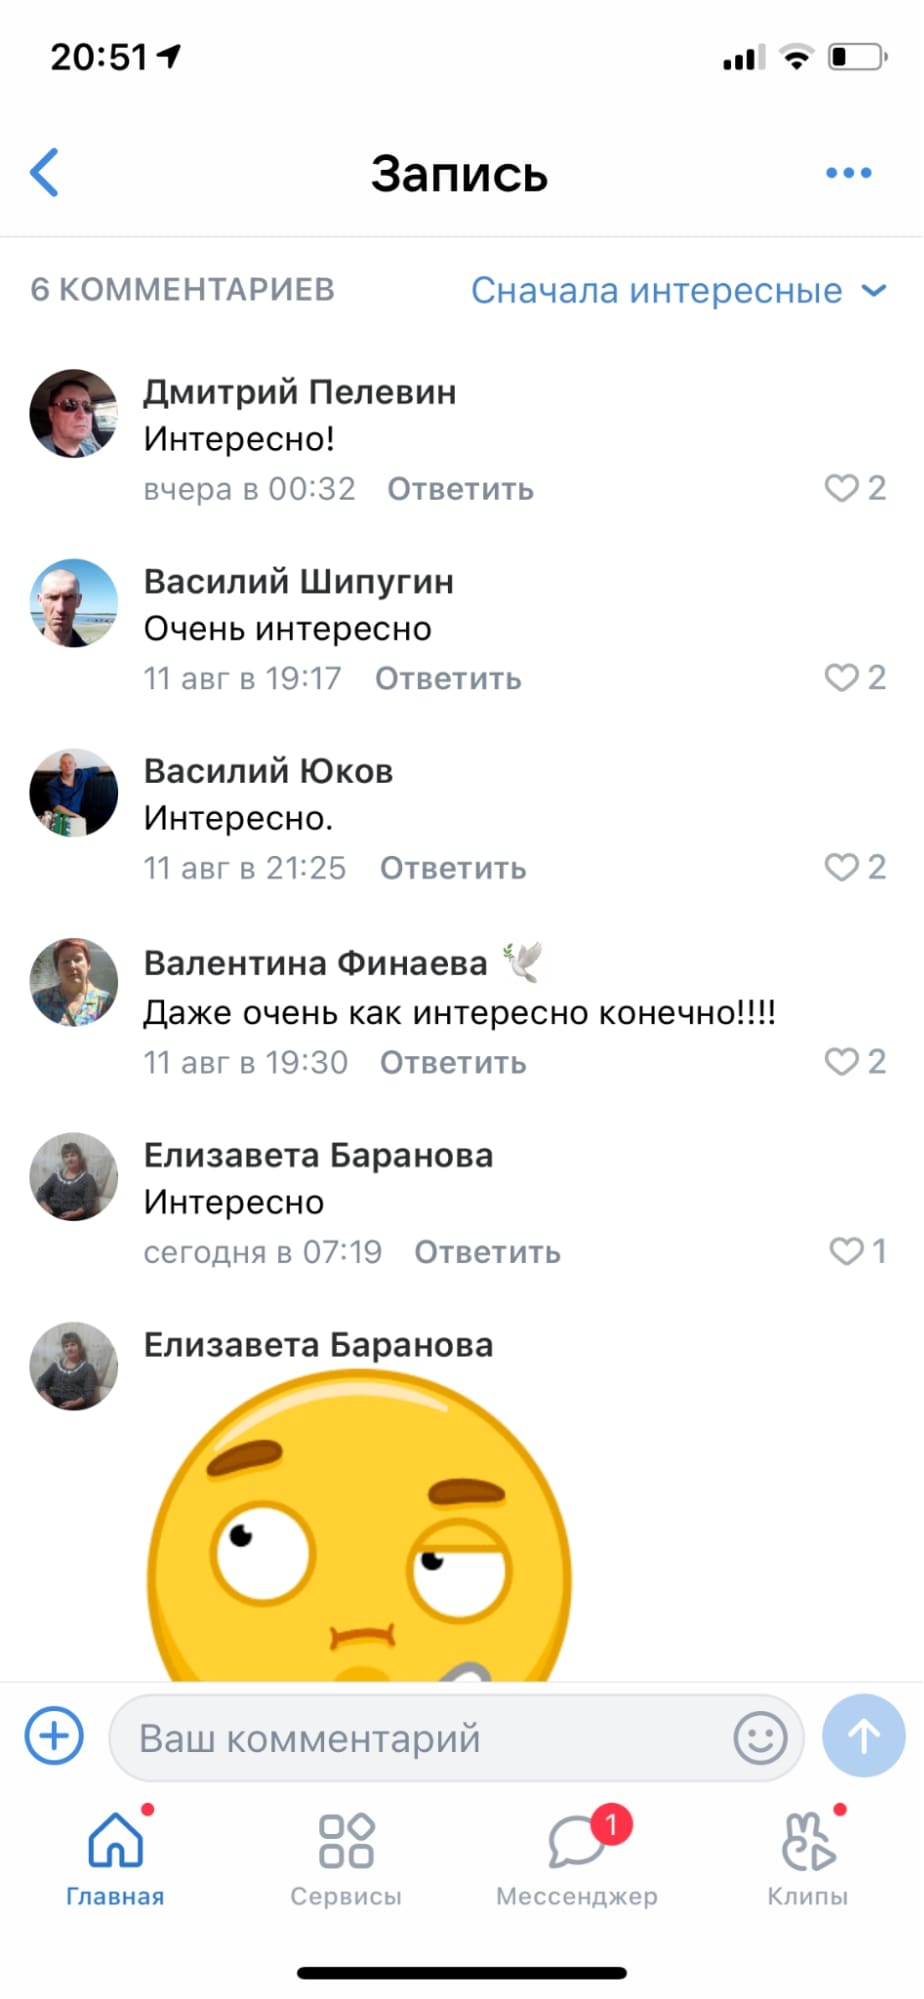This screenshot has height=1999, width=924.
Task: Open Дмитрий Пелевин's profile avatar
Action: 73,414
